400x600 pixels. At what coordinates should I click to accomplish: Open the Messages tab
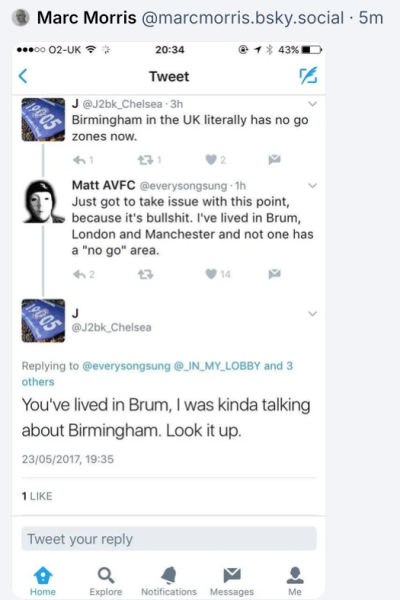click(x=232, y=581)
